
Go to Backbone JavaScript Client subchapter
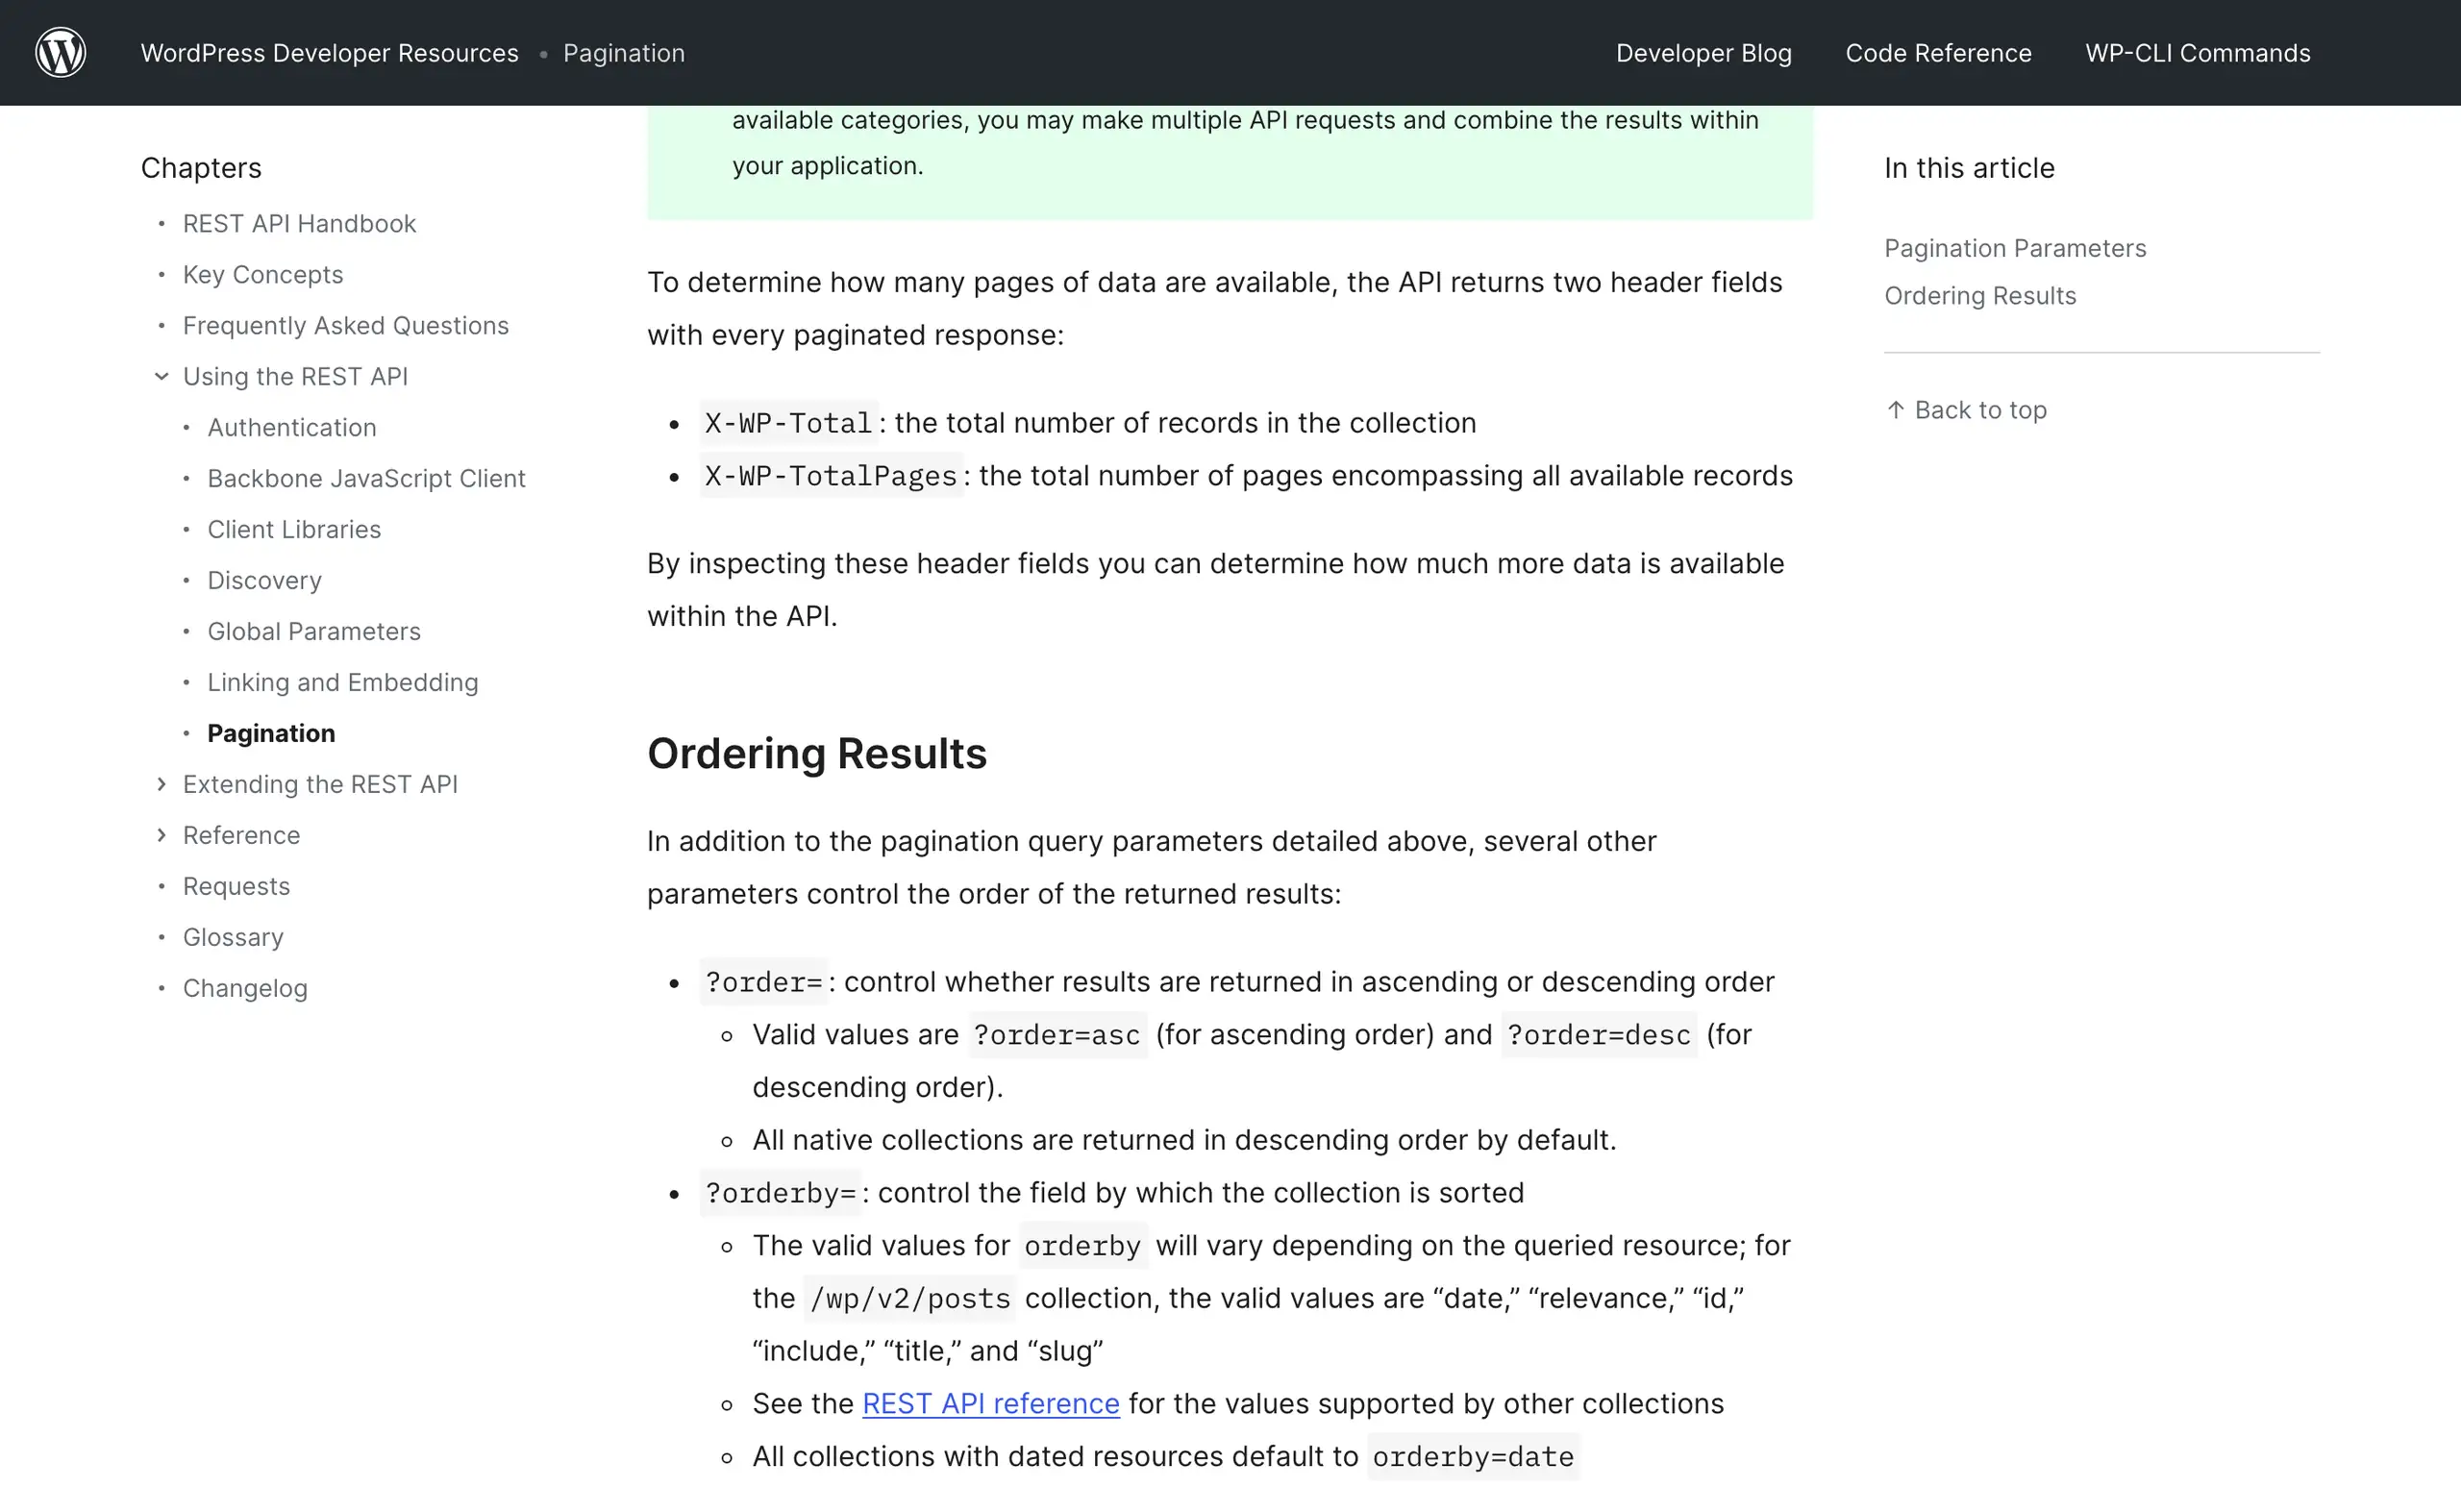366,478
